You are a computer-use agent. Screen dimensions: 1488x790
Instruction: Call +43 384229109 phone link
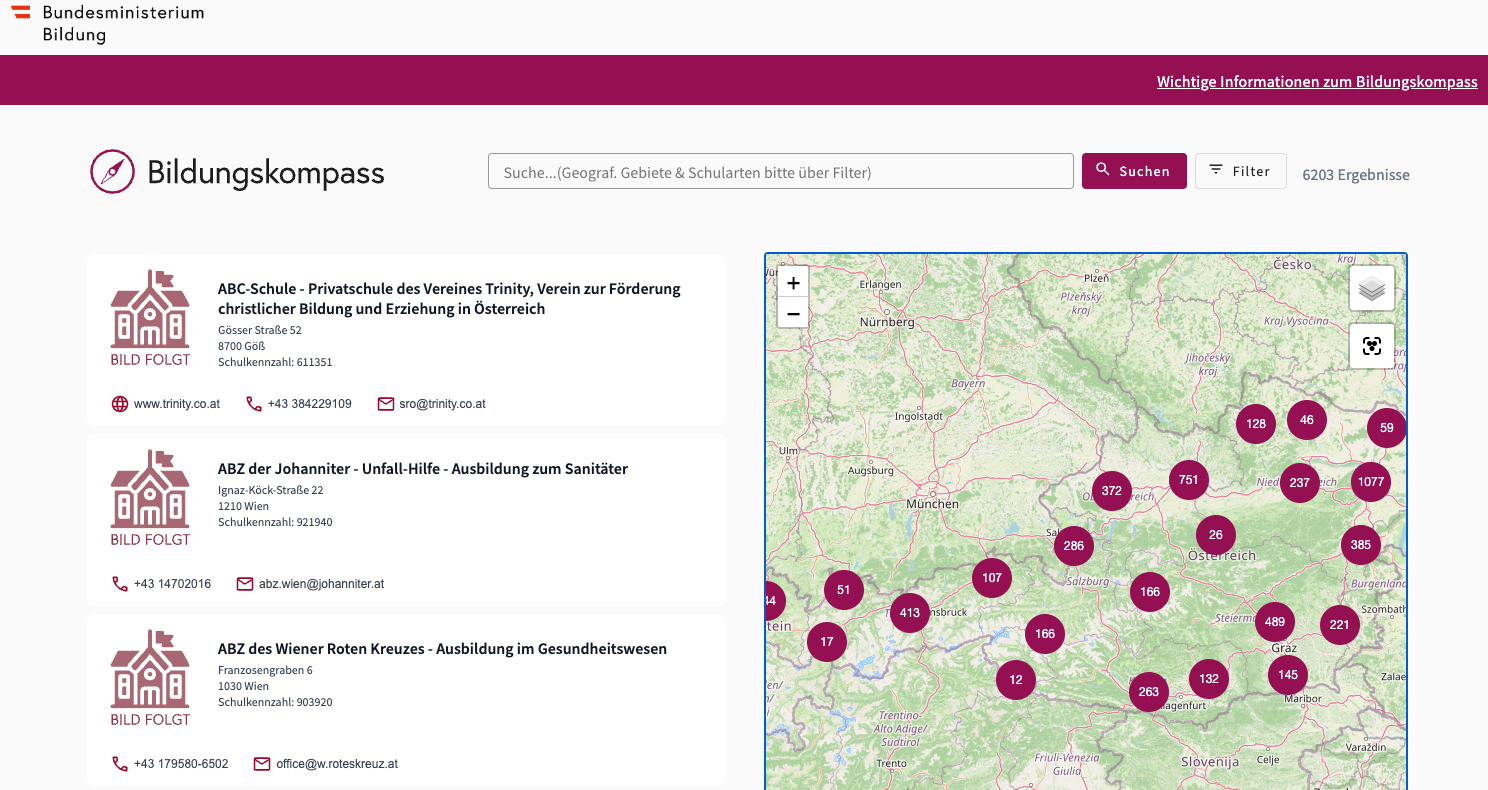pyautogui.click(x=310, y=404)
